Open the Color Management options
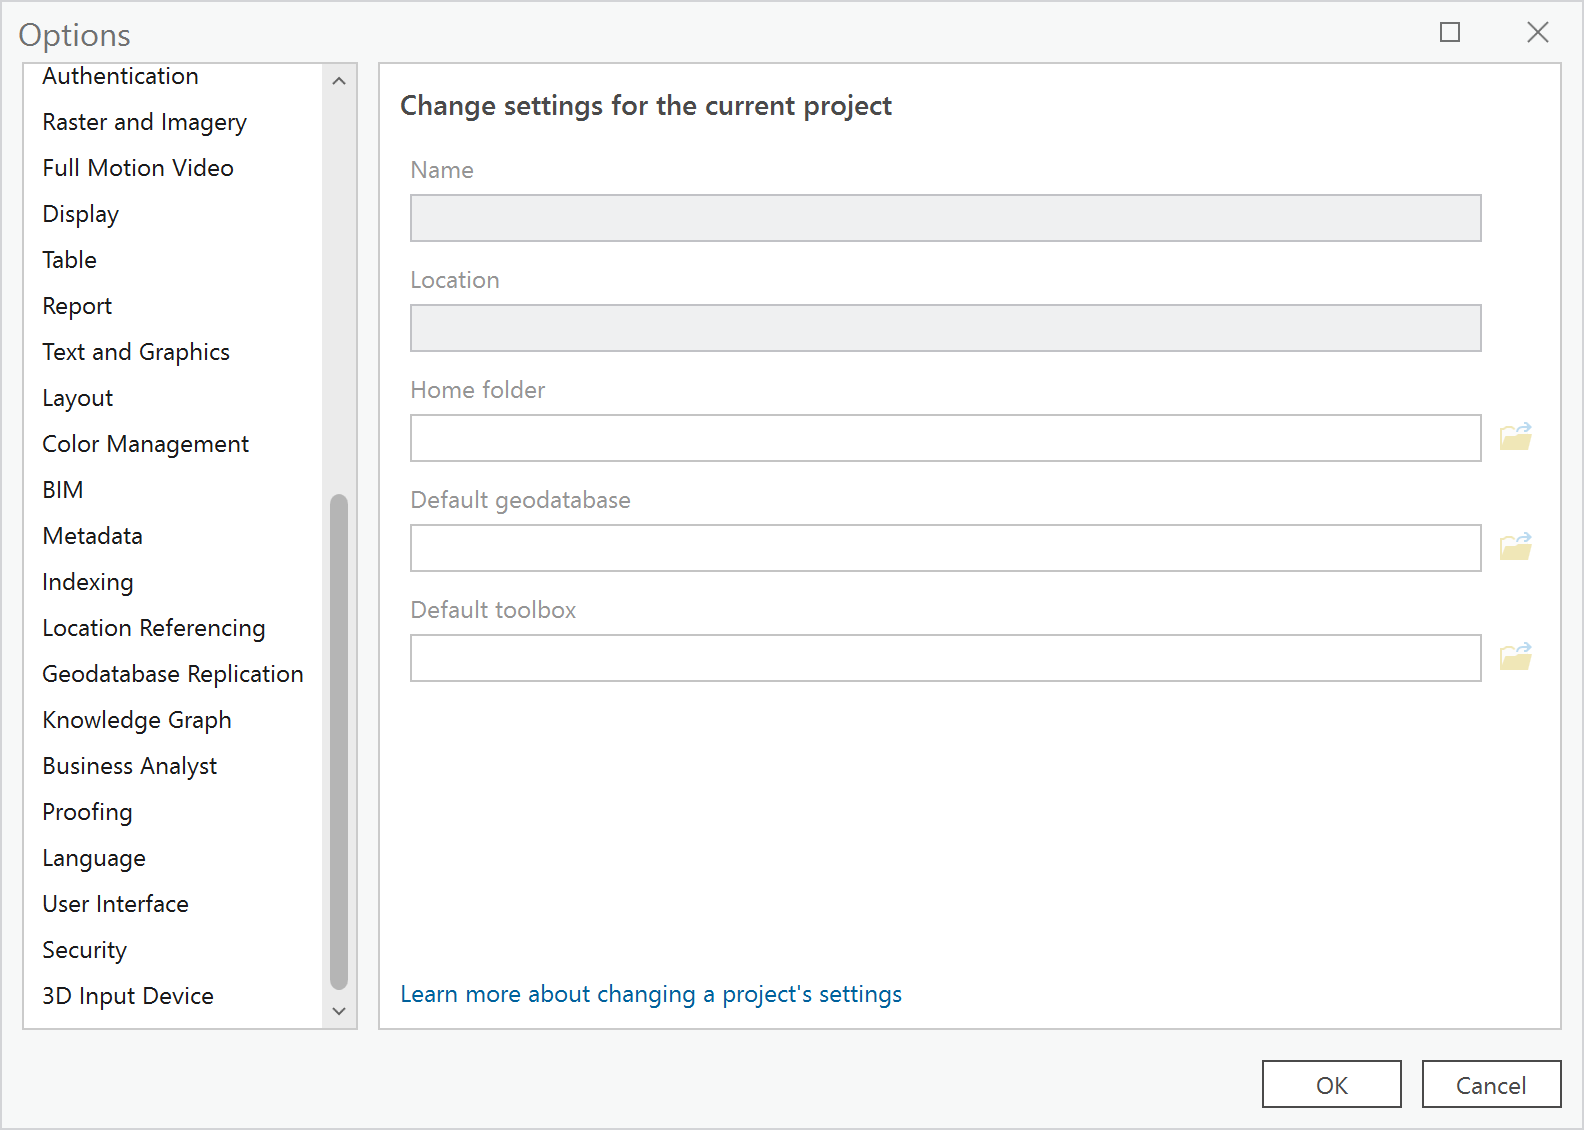This screenshot has height=1130, width=1584. click(145, 444)
